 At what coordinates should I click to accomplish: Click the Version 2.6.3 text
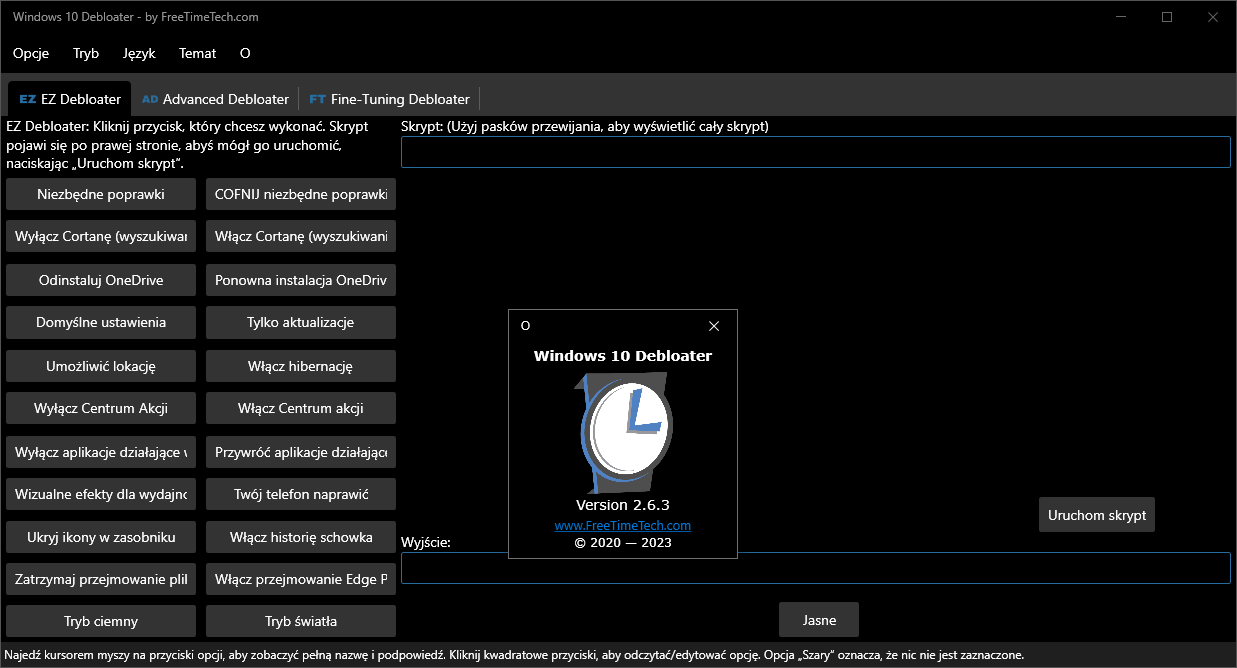point(623,505)
